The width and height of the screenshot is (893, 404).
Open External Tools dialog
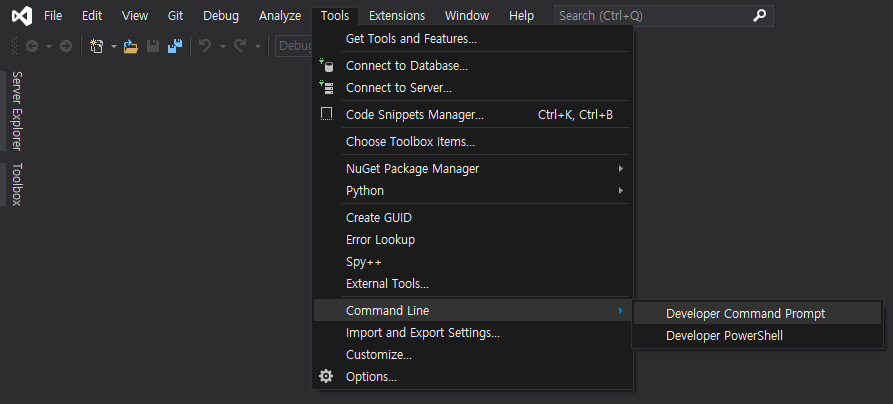(x=473, y=283)
